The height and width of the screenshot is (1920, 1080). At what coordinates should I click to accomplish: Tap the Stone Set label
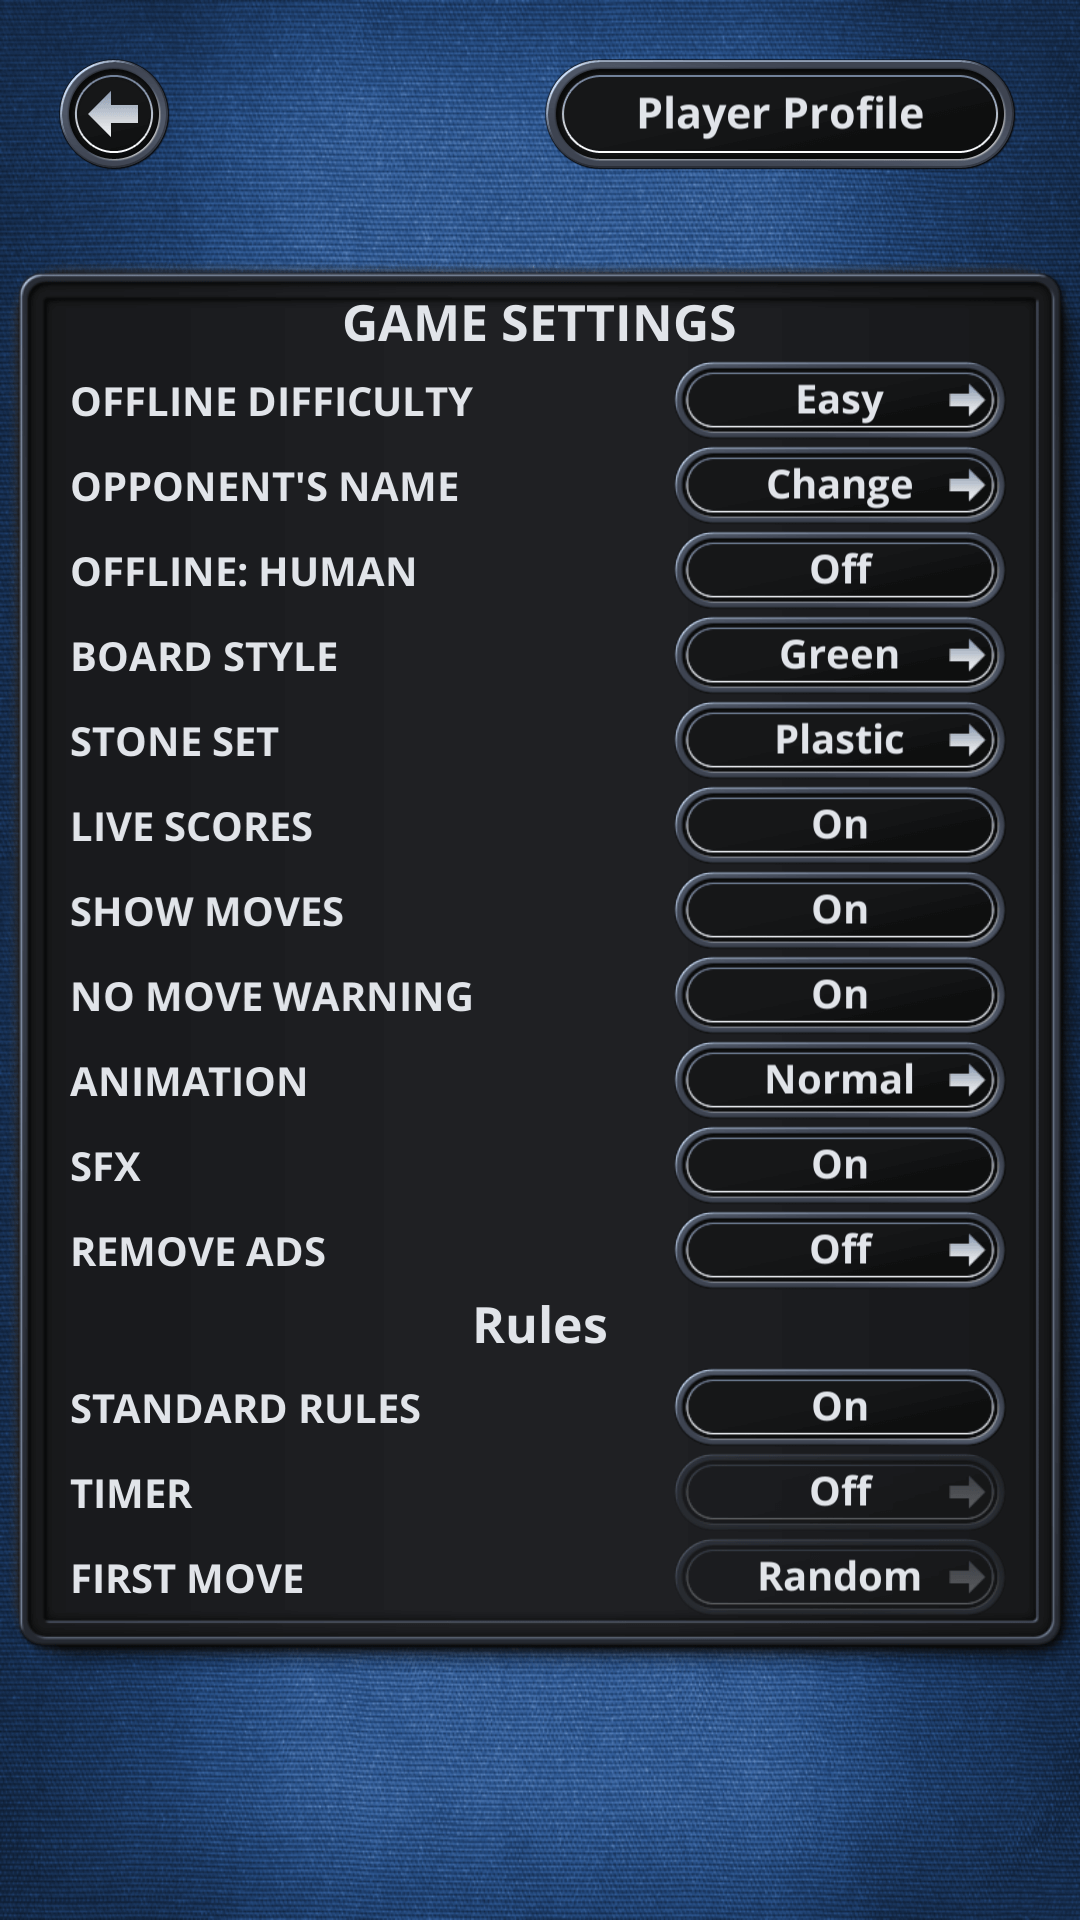(x=174, y=742)
